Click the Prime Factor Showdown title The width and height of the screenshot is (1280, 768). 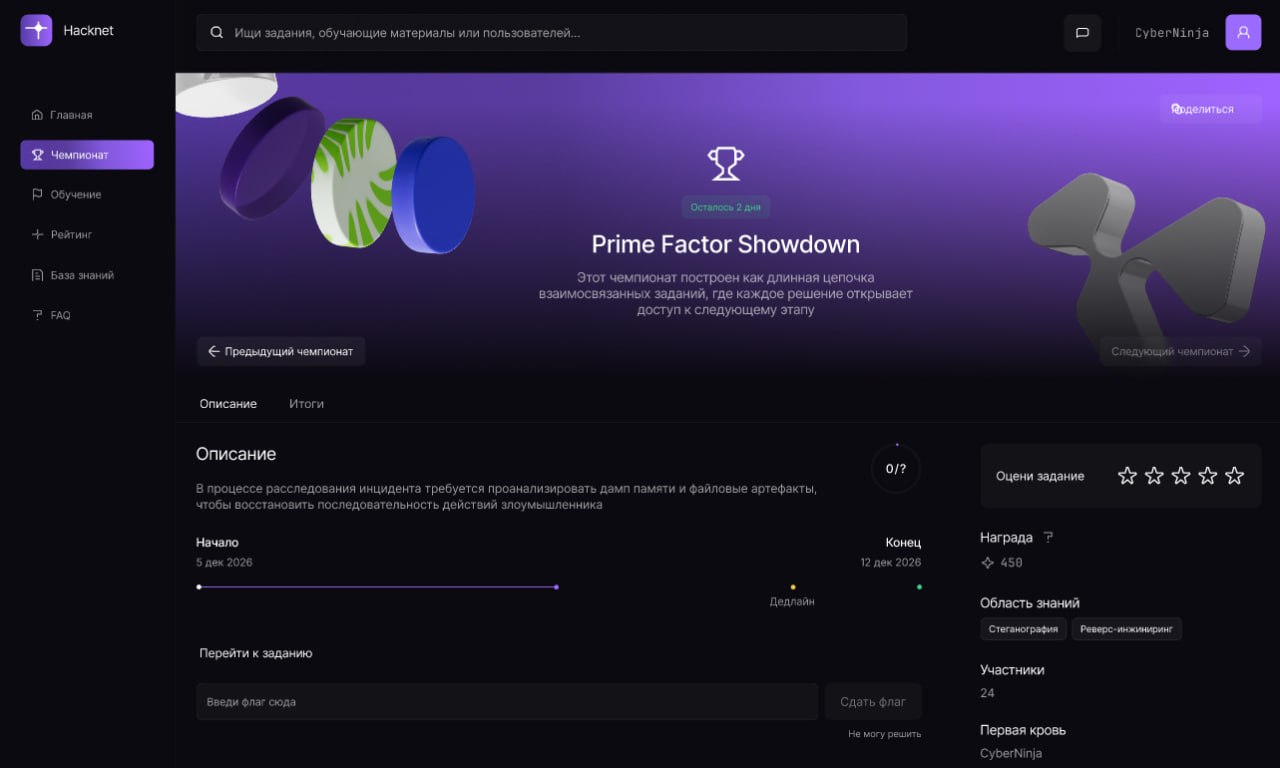point(726,244)
